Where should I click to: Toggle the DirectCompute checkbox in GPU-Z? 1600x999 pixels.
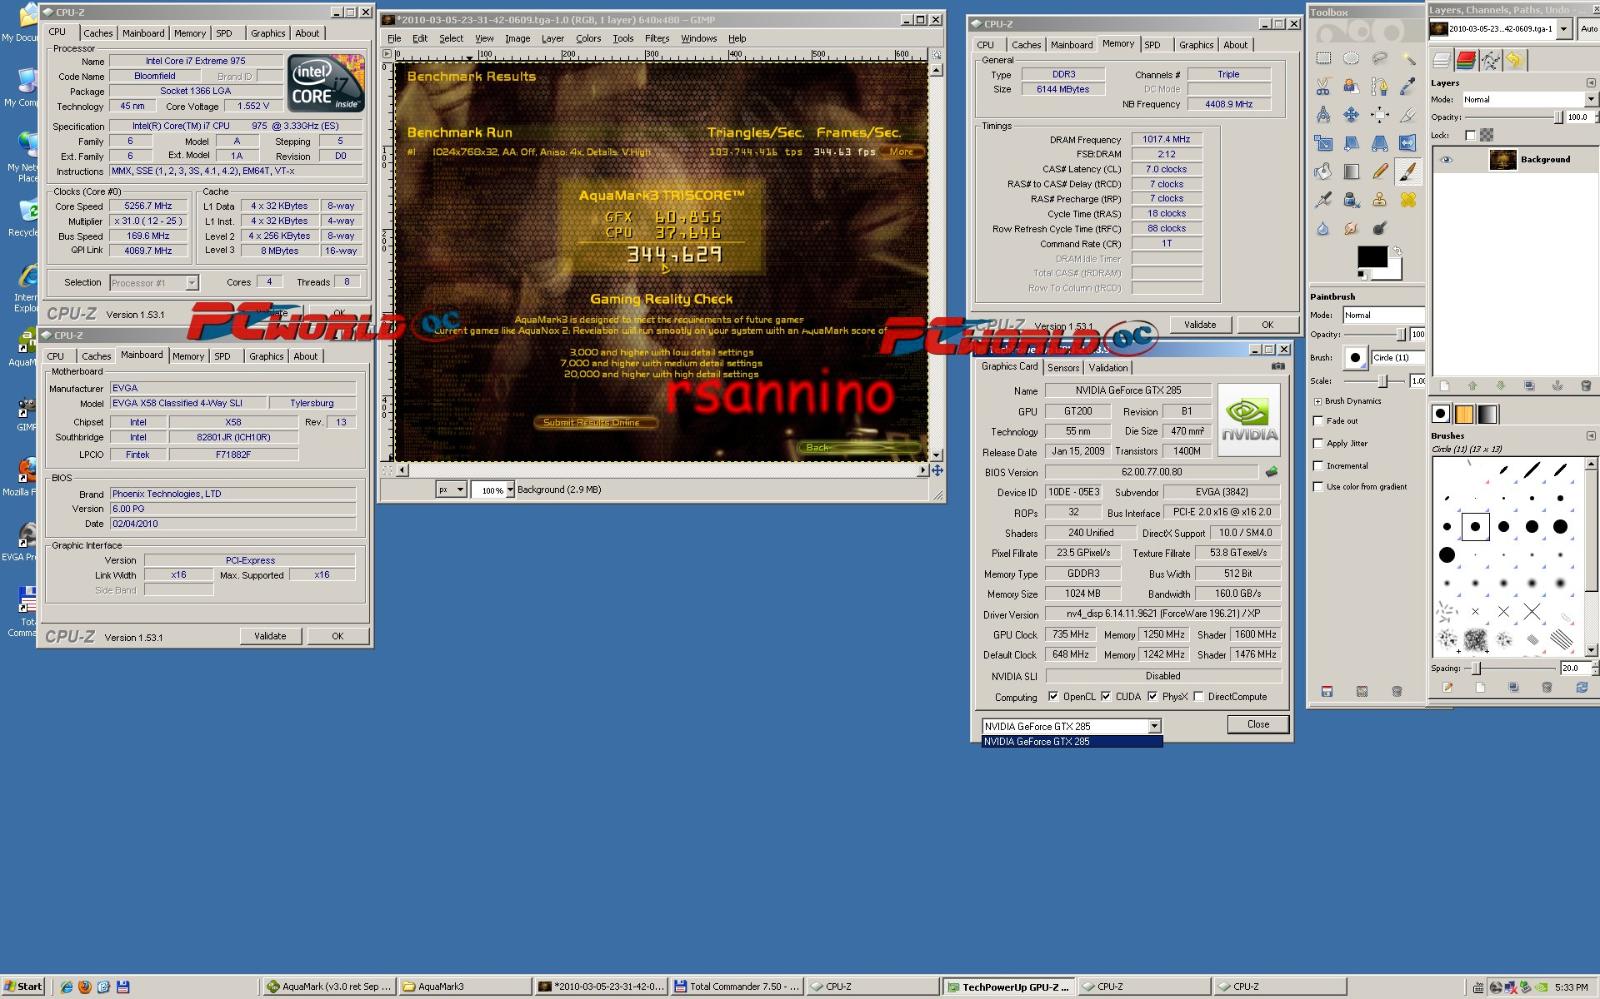pyautogui.click(x=1198, y=697)
